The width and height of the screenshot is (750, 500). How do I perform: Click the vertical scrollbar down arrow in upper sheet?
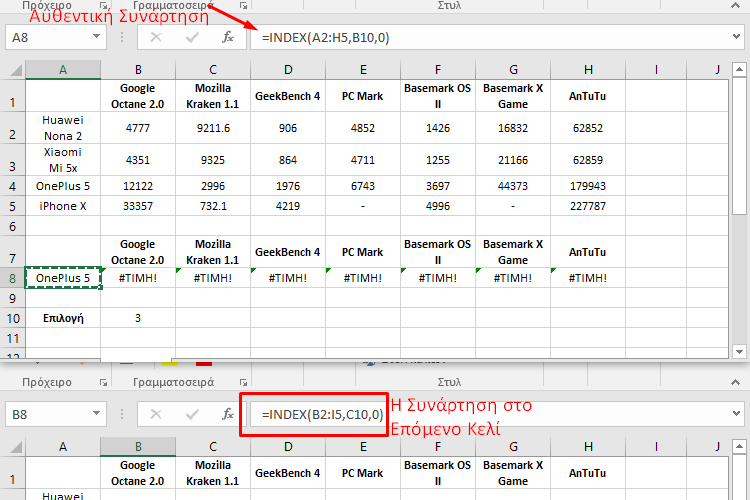(739, 351)
